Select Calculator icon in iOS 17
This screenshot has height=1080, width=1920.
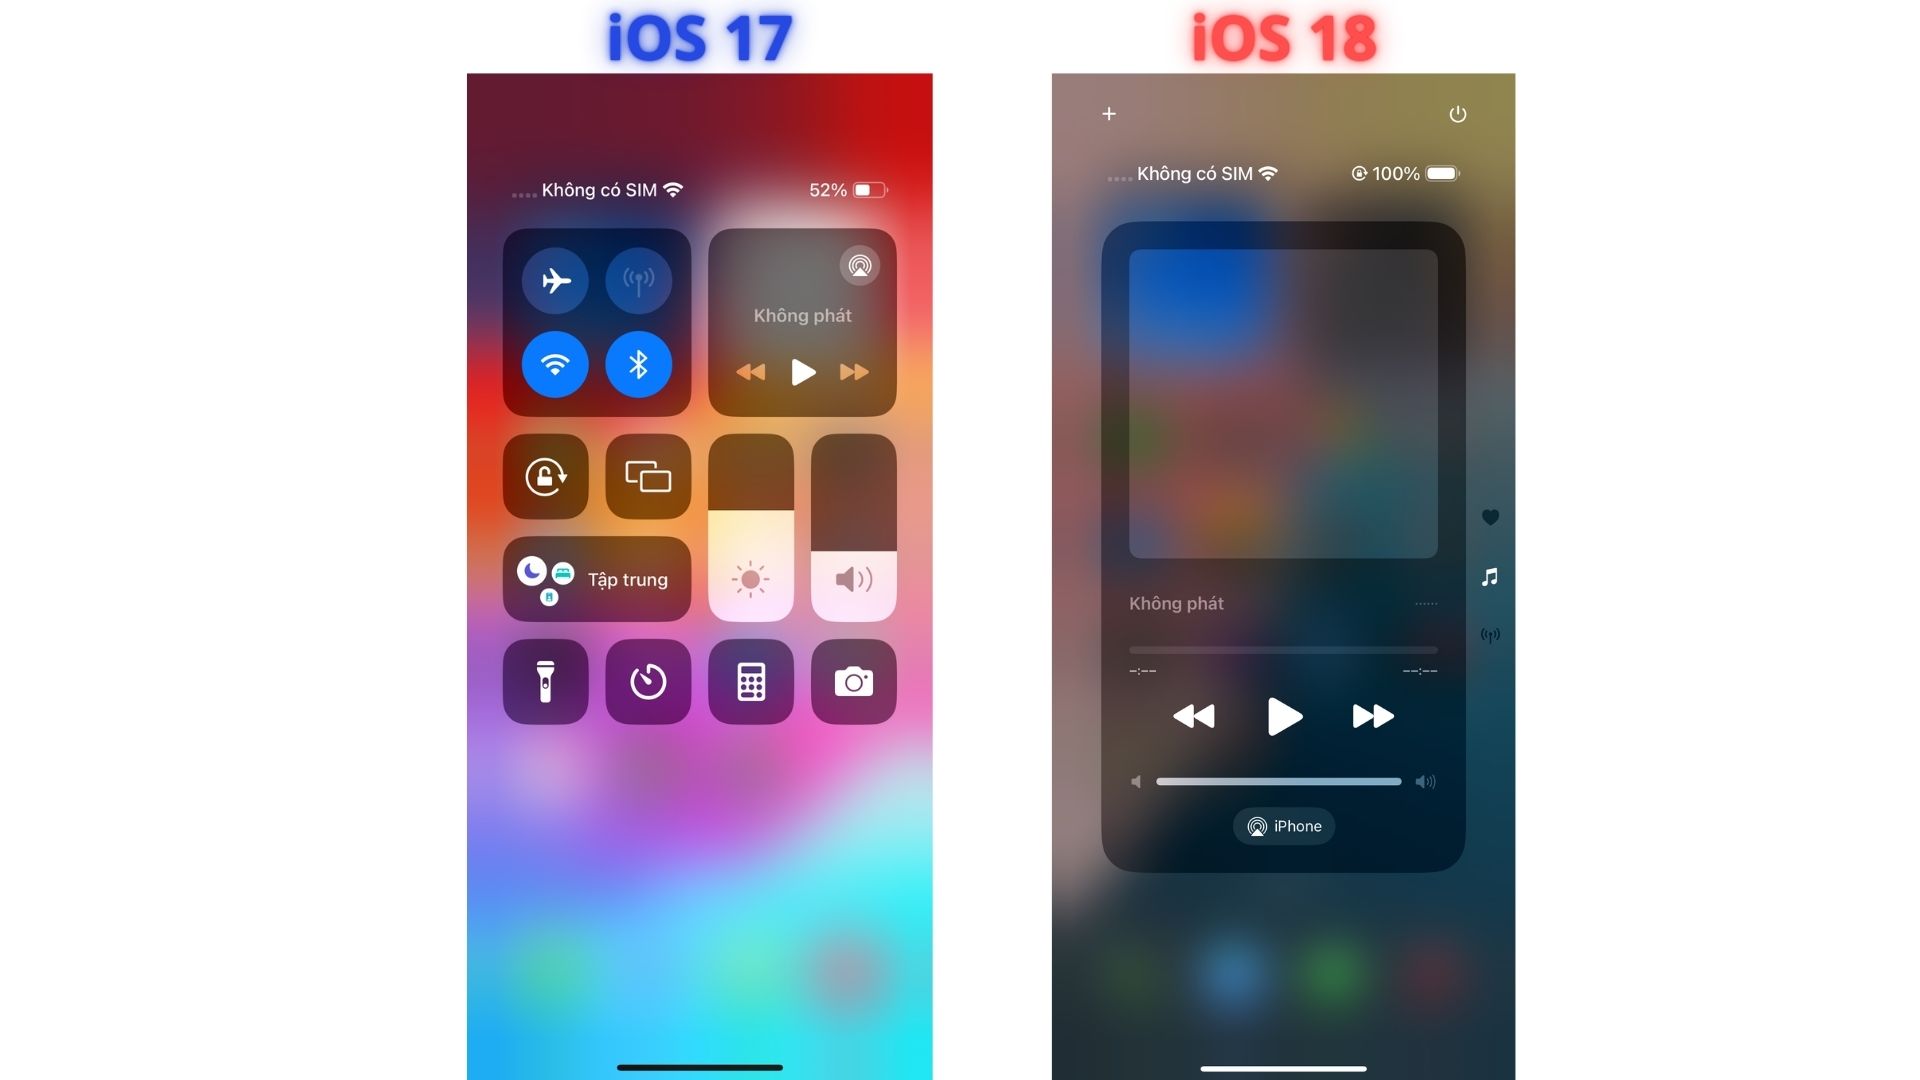click(x=748, y=680)
